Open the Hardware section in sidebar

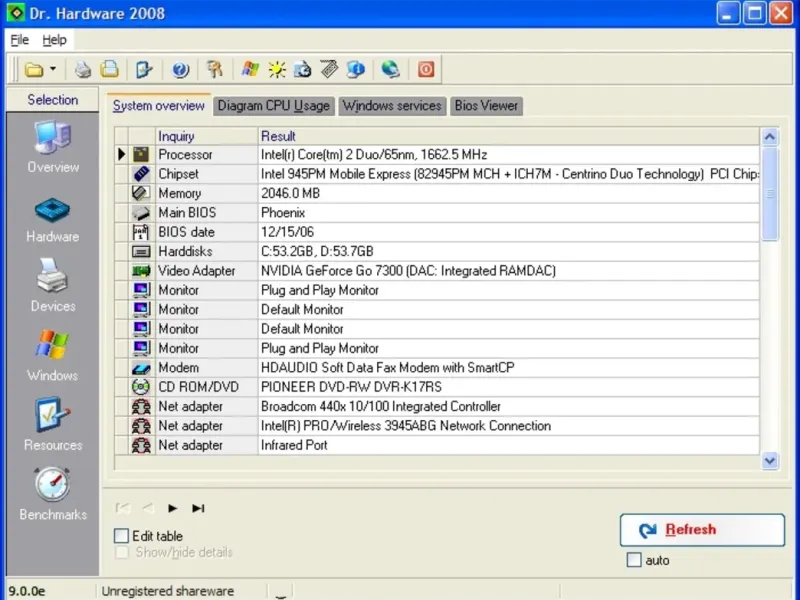coord(53,220)
